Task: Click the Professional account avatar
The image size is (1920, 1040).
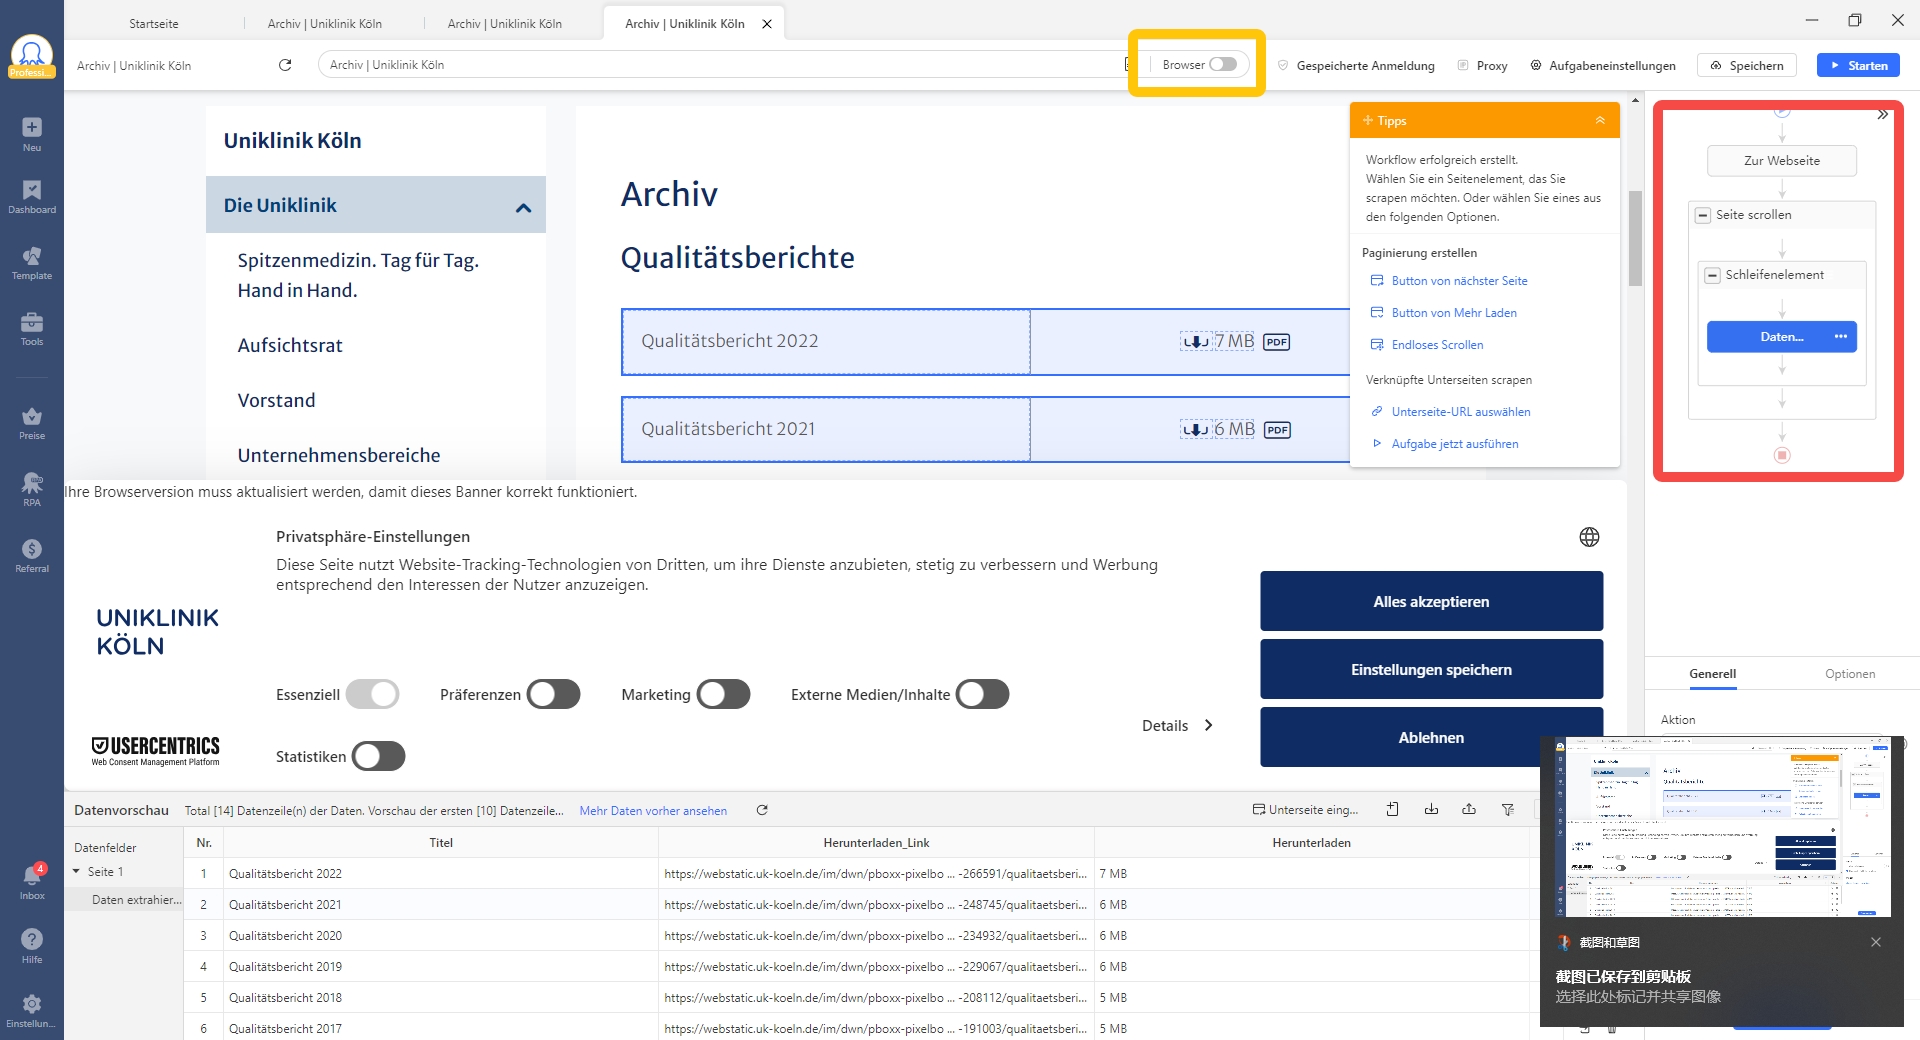Action: tap(32, 56)
